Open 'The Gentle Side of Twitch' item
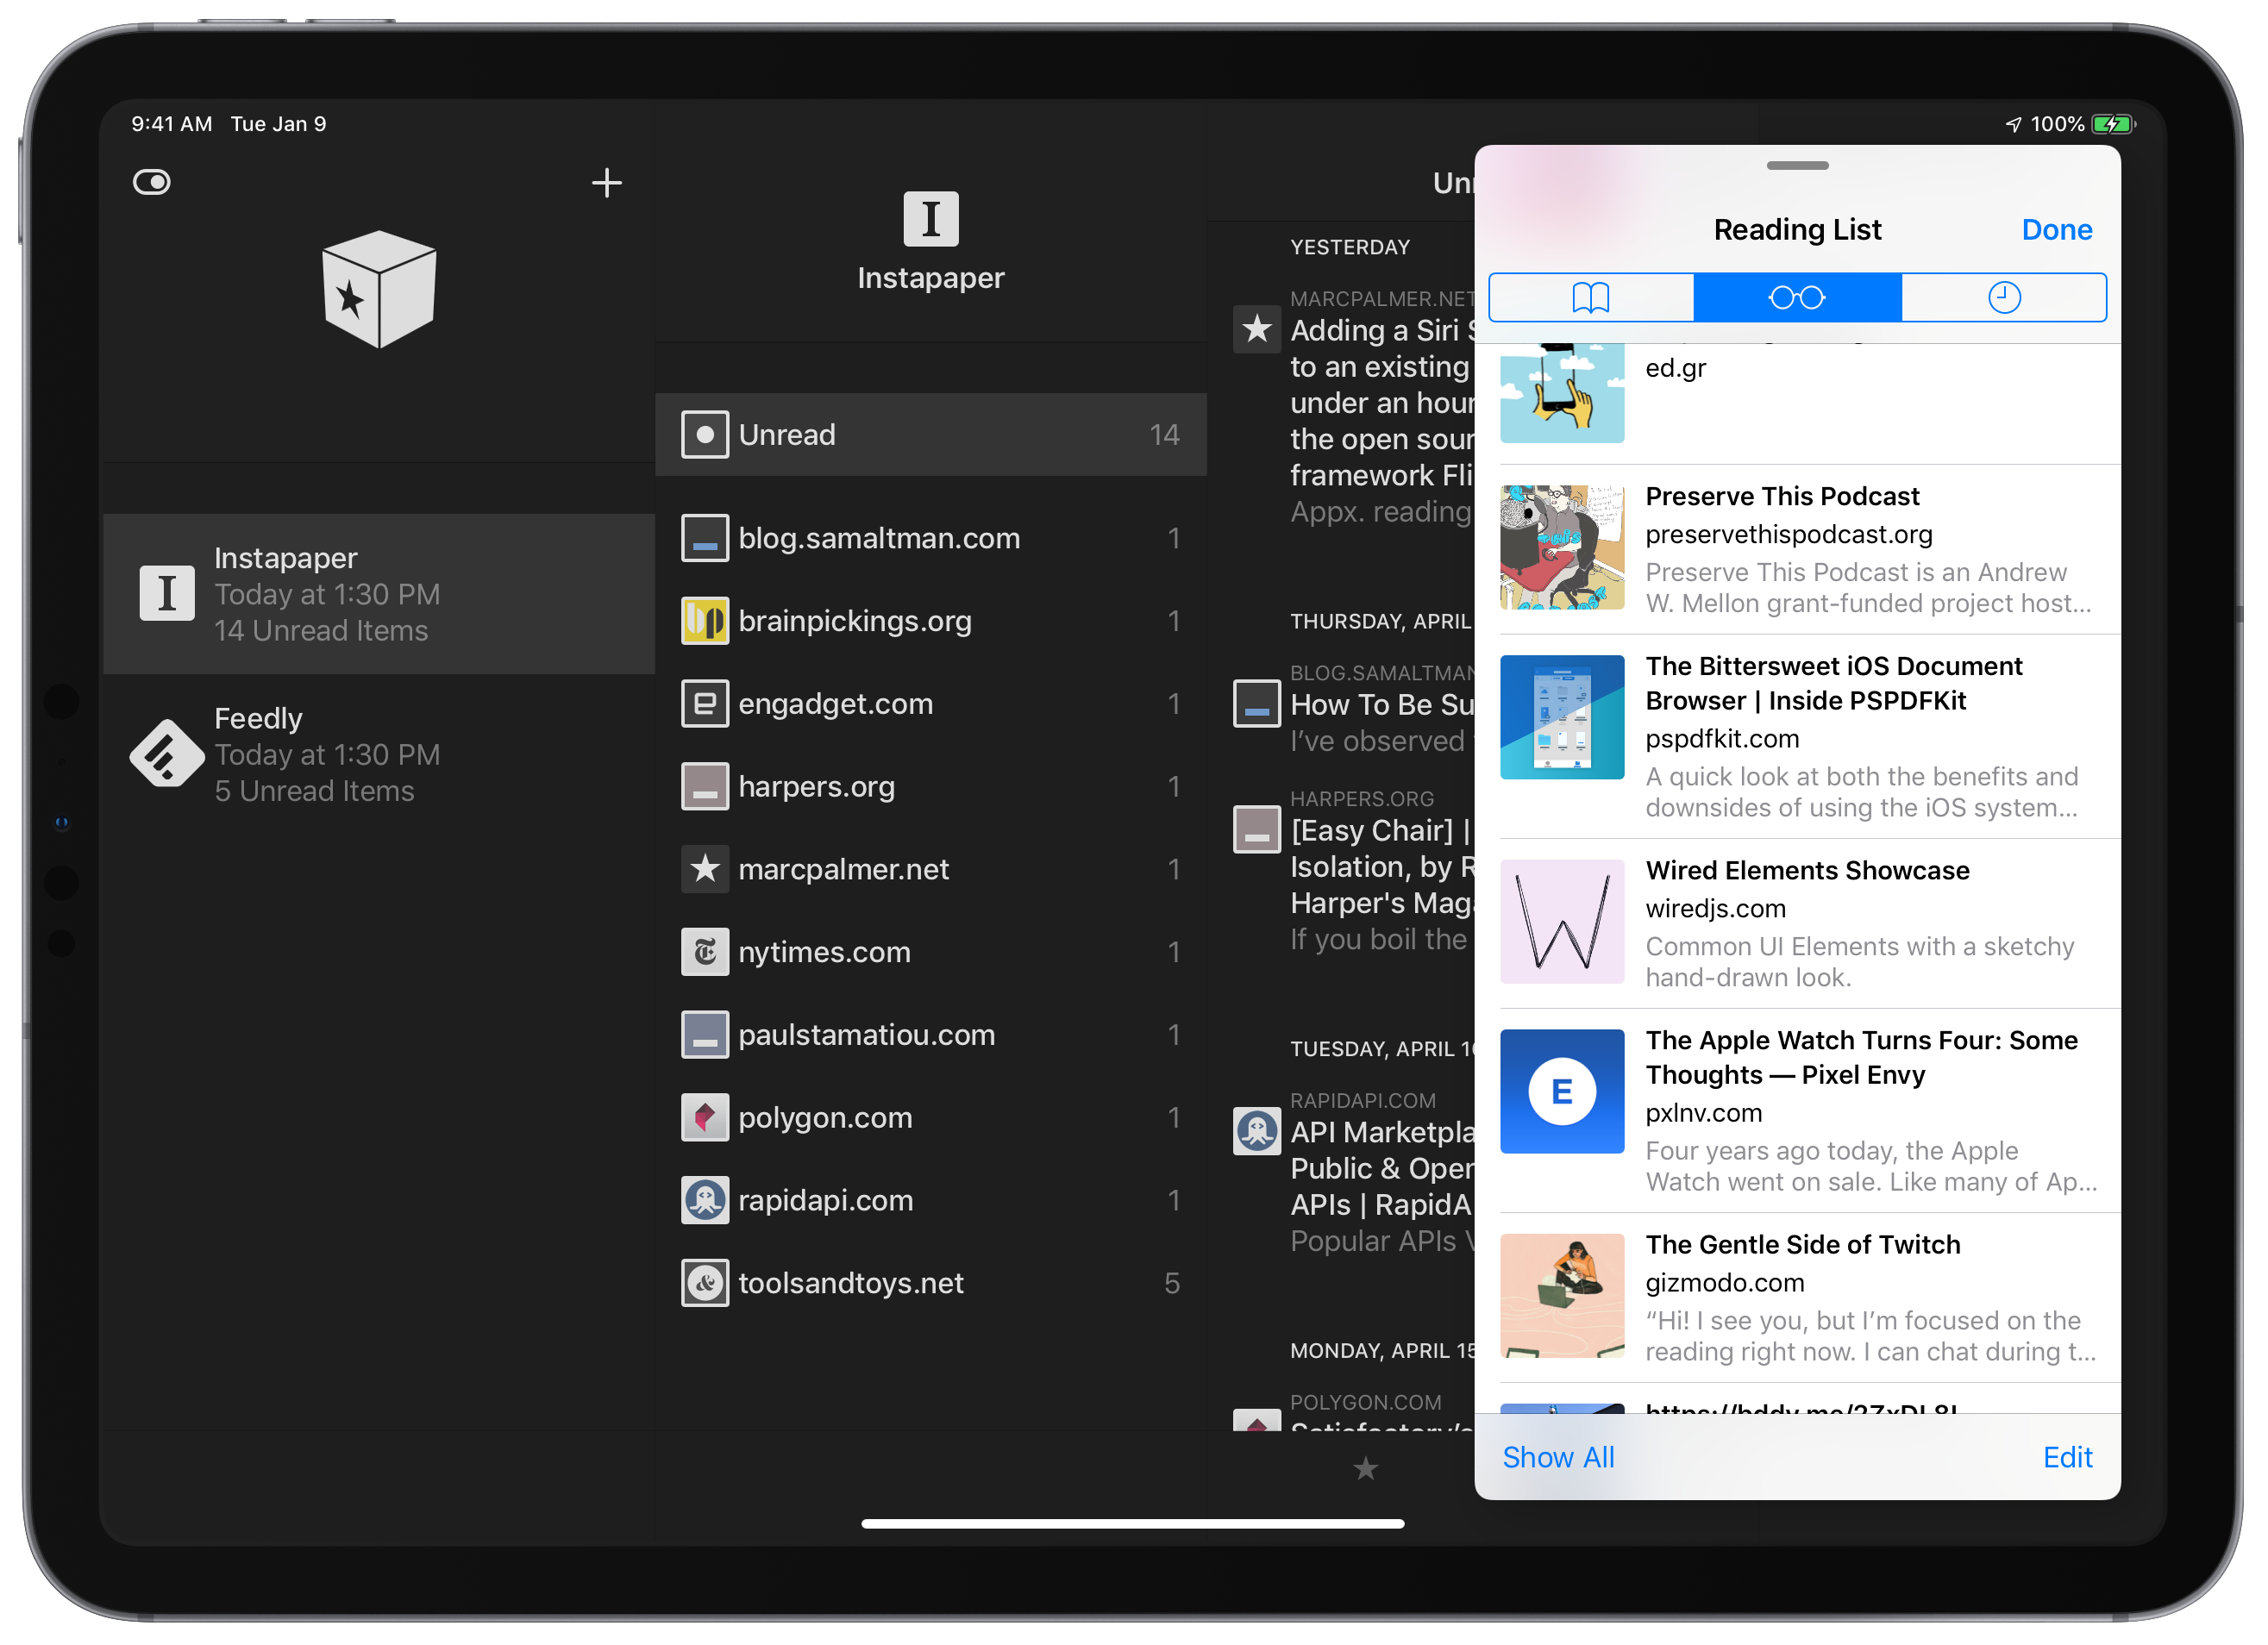The image size is (2268, 1645). (x=1797, y=1298)
